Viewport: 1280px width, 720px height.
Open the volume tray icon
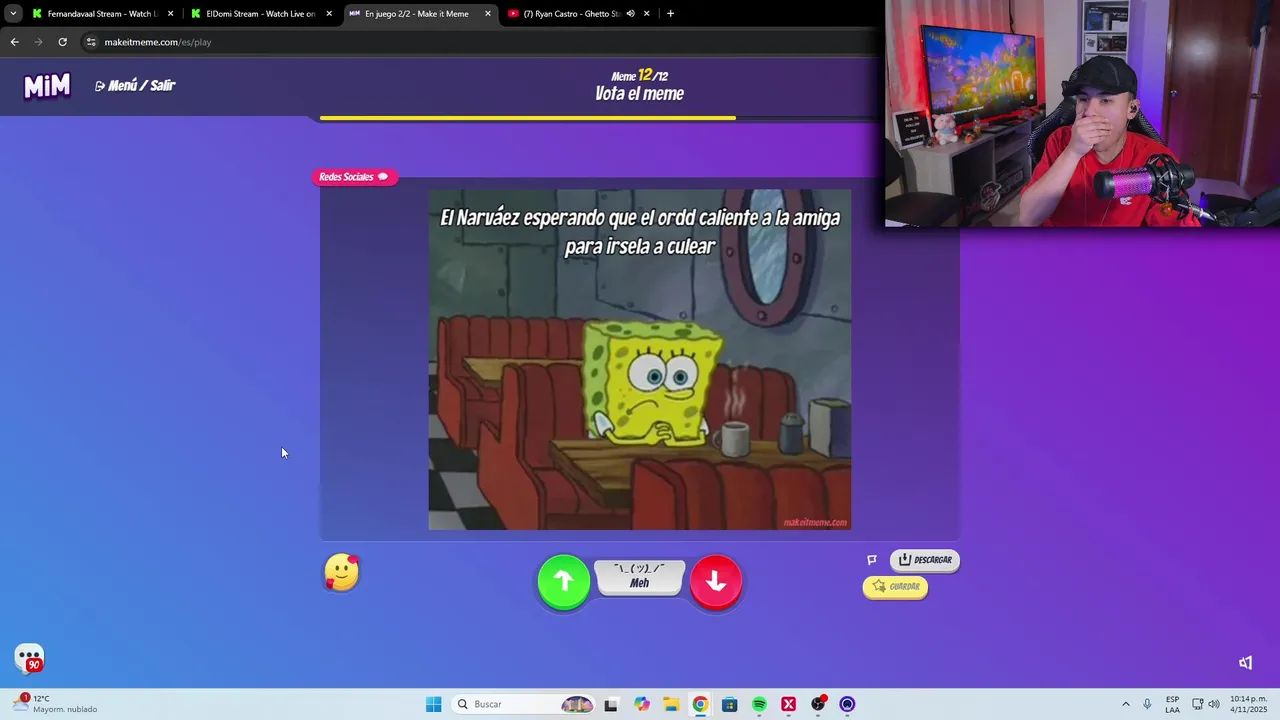coord(1214,704)
